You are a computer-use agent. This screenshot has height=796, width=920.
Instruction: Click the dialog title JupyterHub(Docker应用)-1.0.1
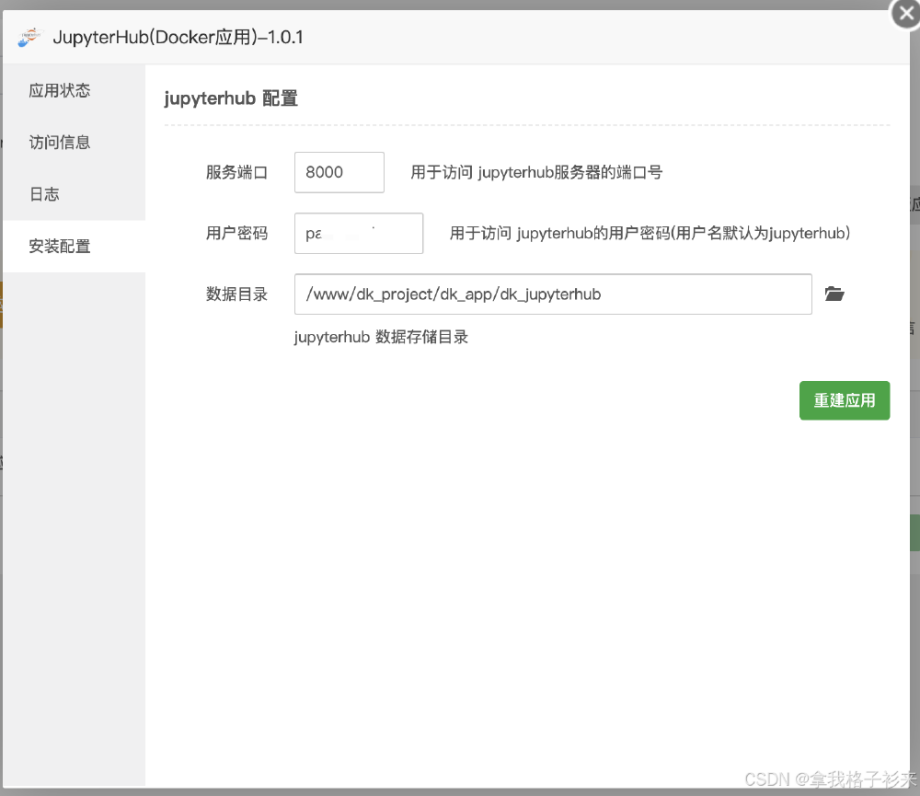pos(178,38)
